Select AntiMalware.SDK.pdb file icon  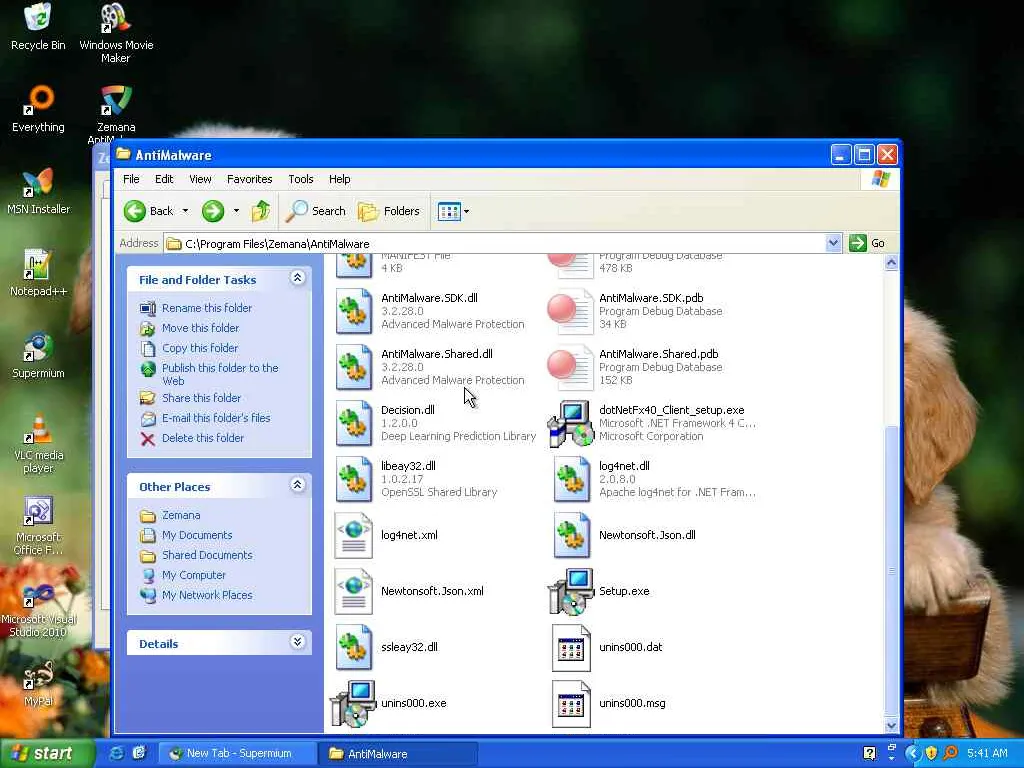pos(571,311)
